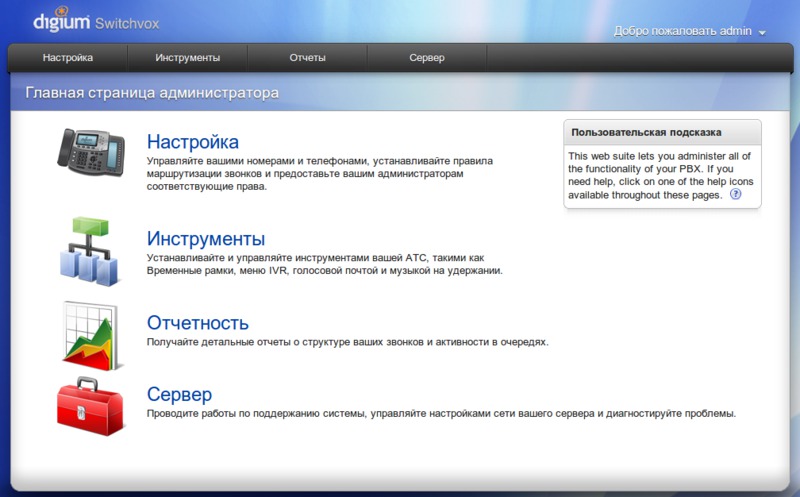
Task: Follow the large Сервер heading link
Action: point(180,394)
